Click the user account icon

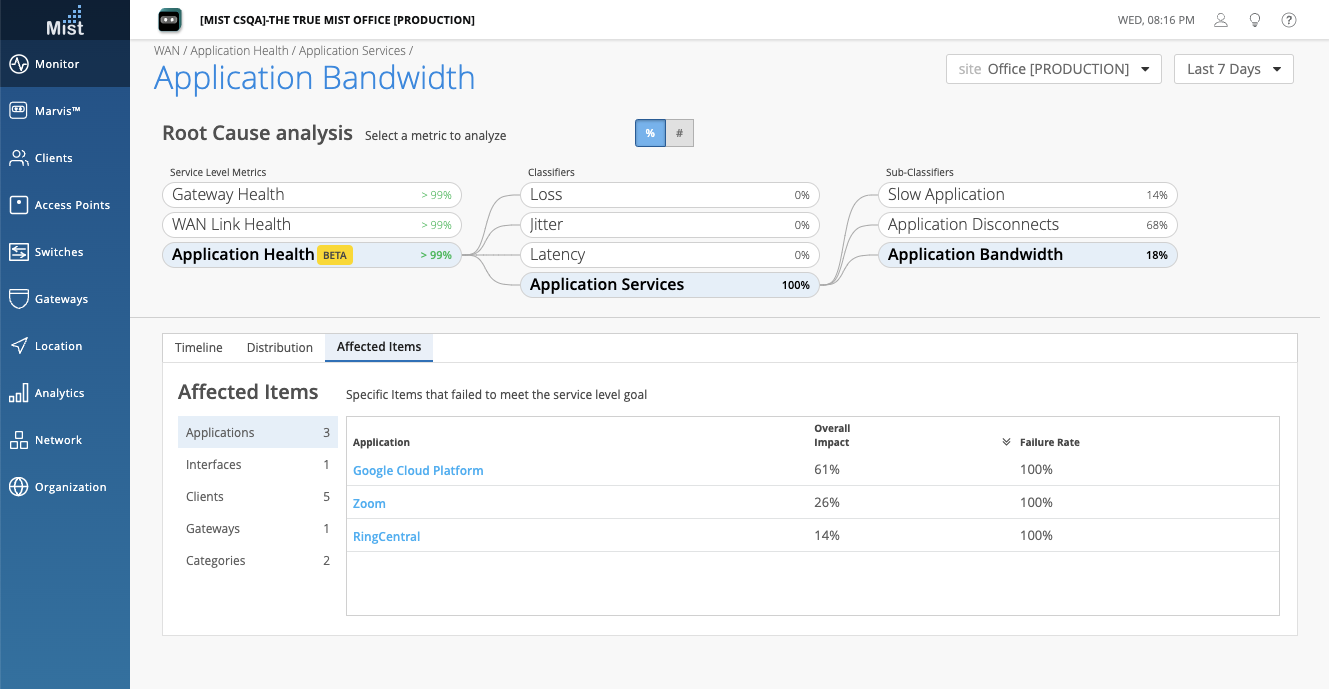click(1221, 20)
